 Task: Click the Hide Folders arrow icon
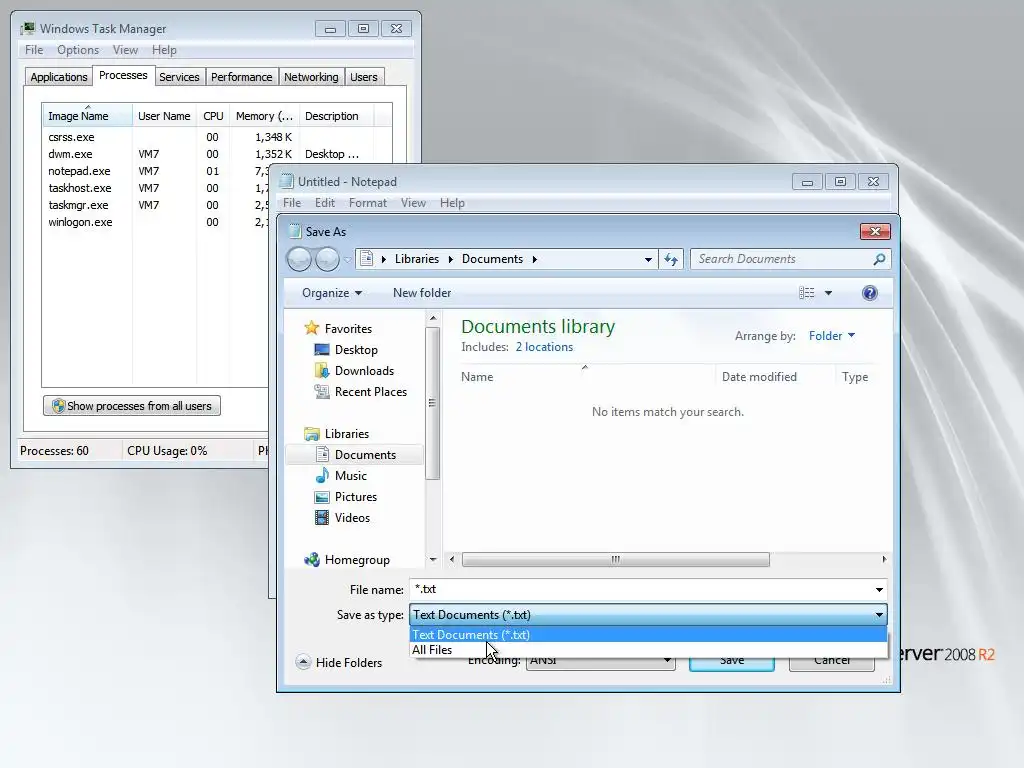(x=303, y=662)
